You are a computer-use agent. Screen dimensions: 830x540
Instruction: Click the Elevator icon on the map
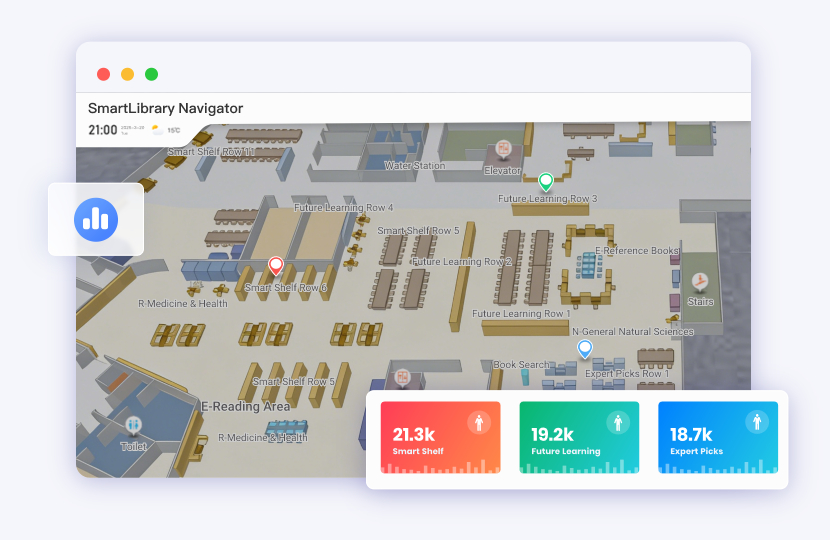pos(504,150)
